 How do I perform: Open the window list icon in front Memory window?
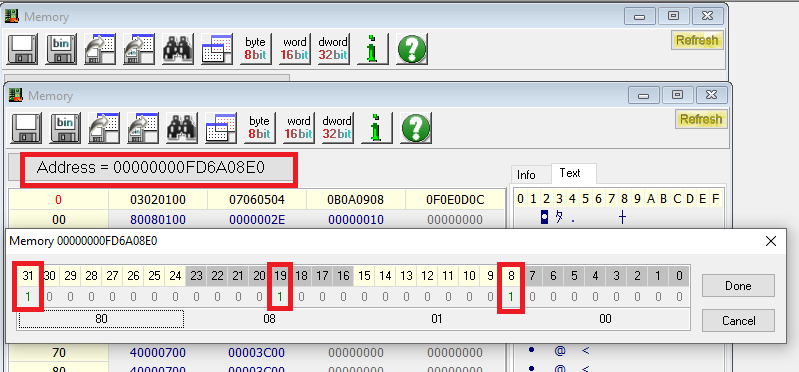[x=220, y=127]
